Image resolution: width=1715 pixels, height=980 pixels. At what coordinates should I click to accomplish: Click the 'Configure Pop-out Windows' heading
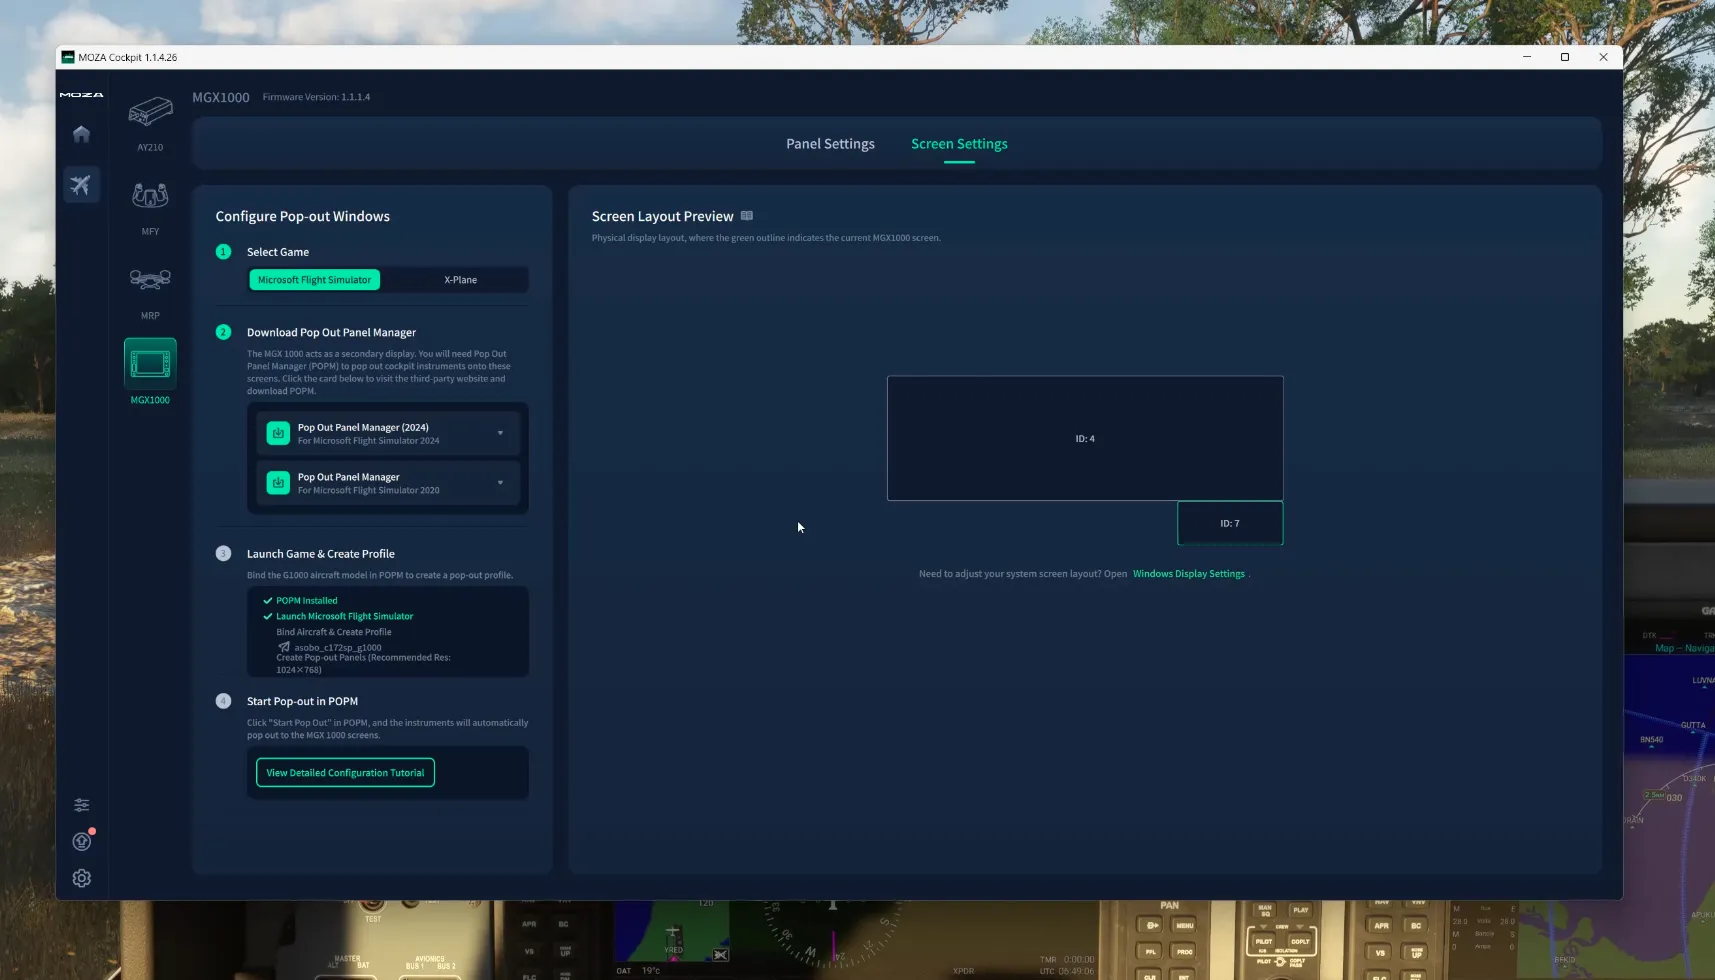pos(303,216)
